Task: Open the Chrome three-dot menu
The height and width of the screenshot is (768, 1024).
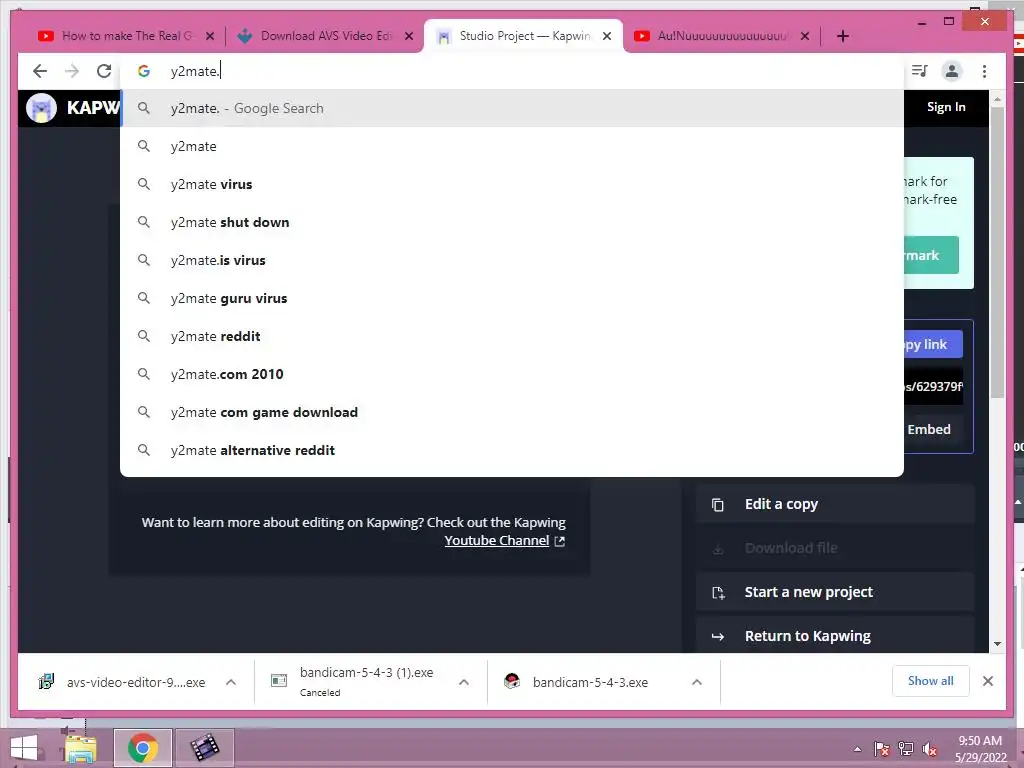Action: point(984,71)
